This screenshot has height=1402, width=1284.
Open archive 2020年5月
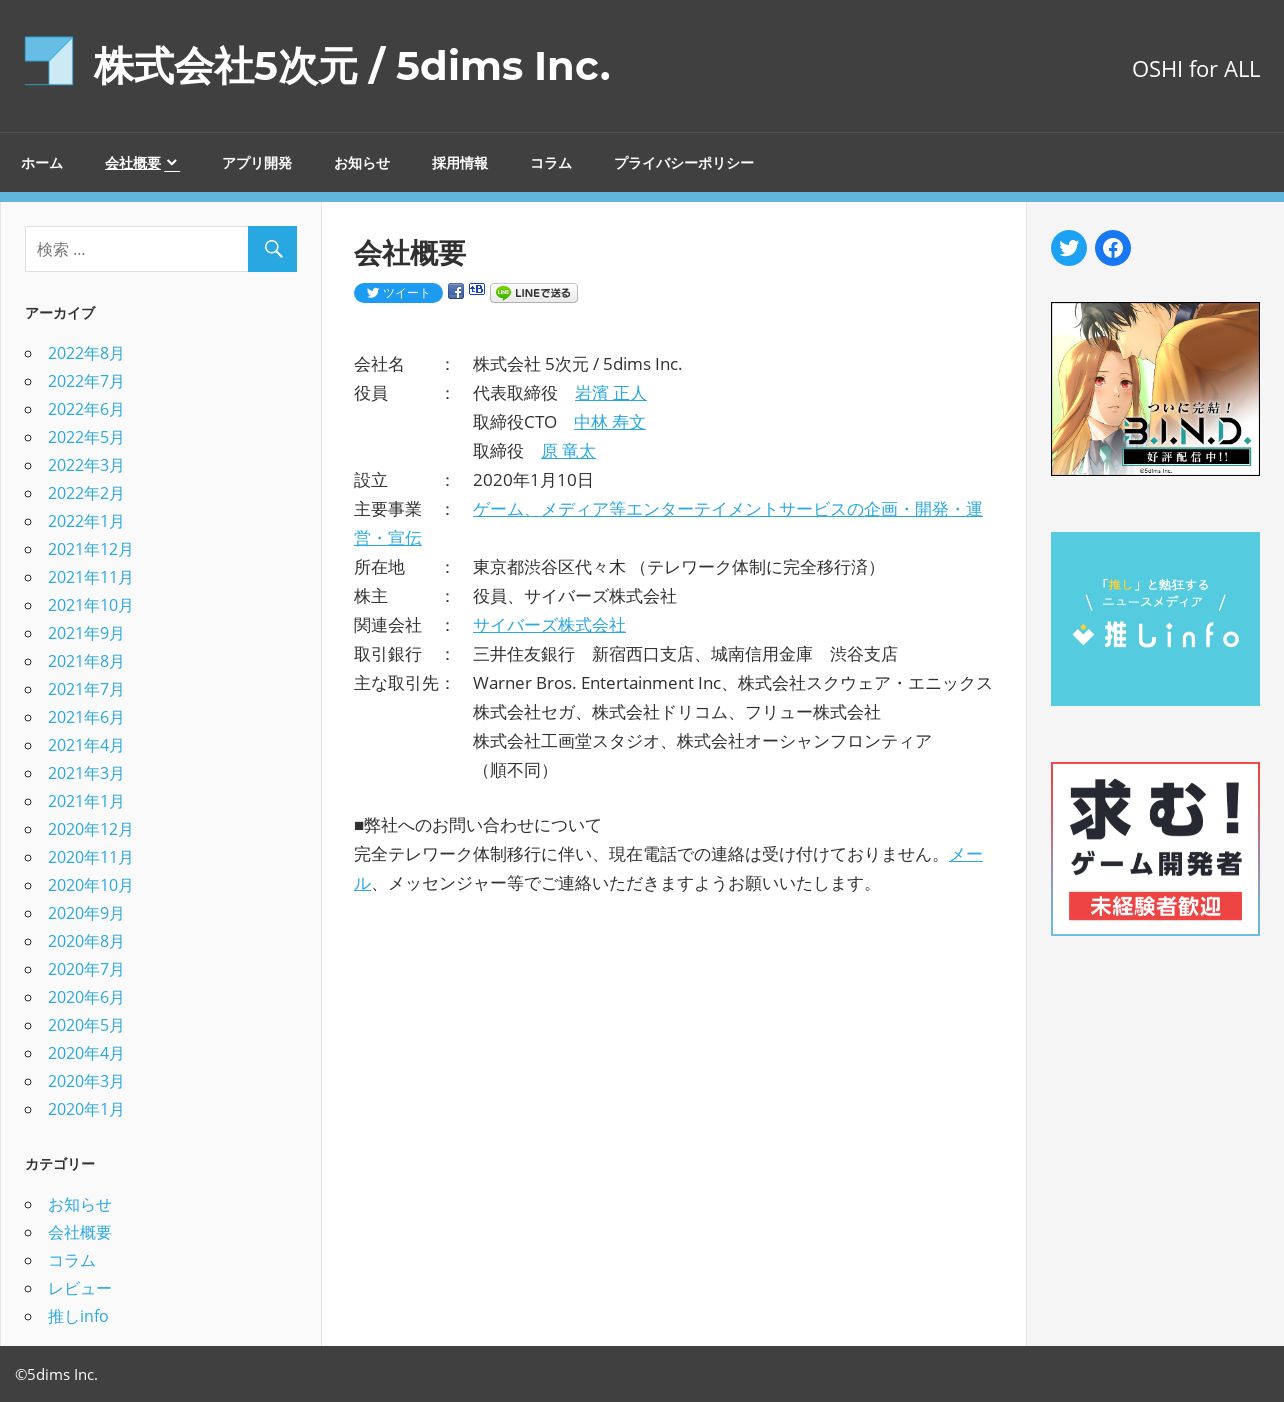point(86,1025)
